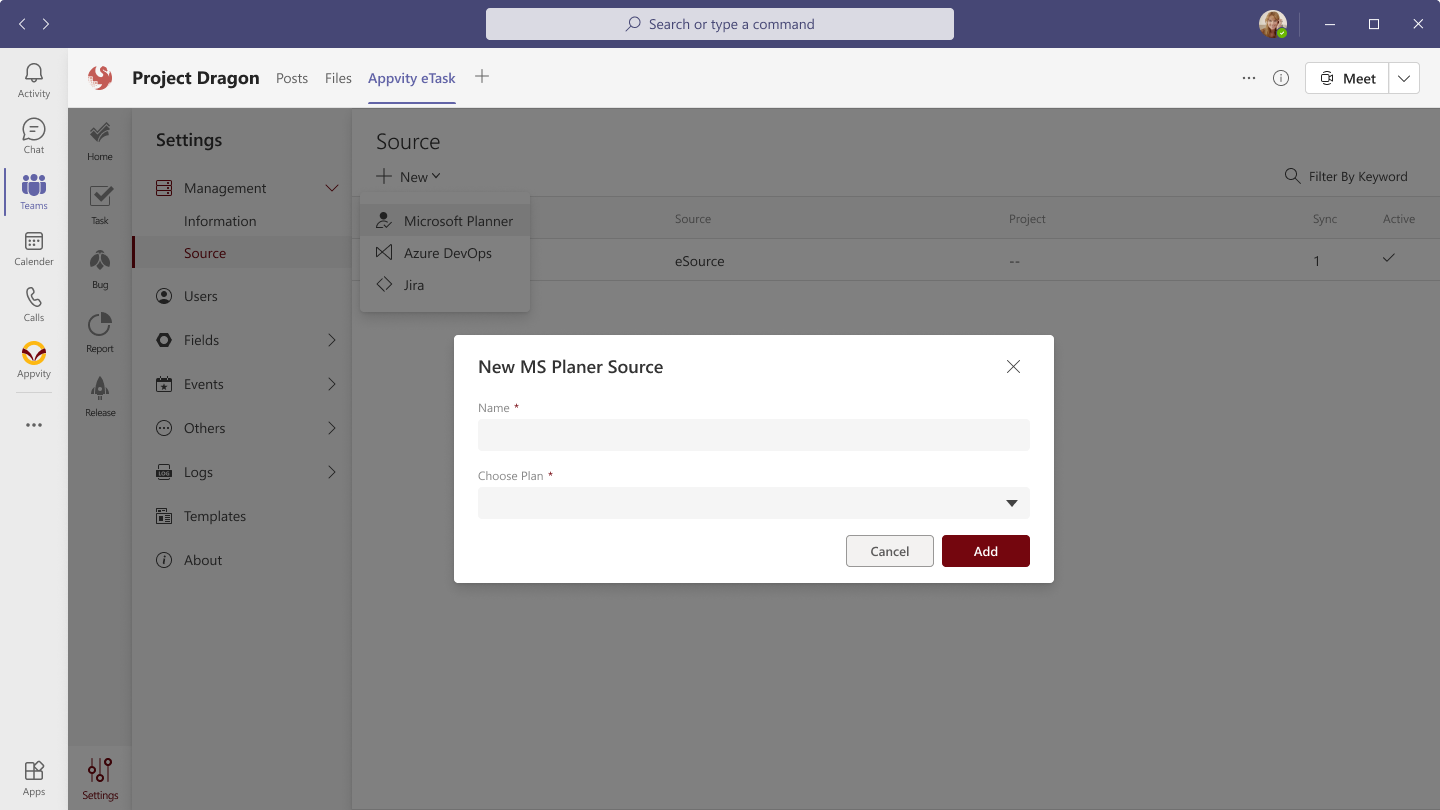
Task: Click the Name input field
Action: [753, 435]
